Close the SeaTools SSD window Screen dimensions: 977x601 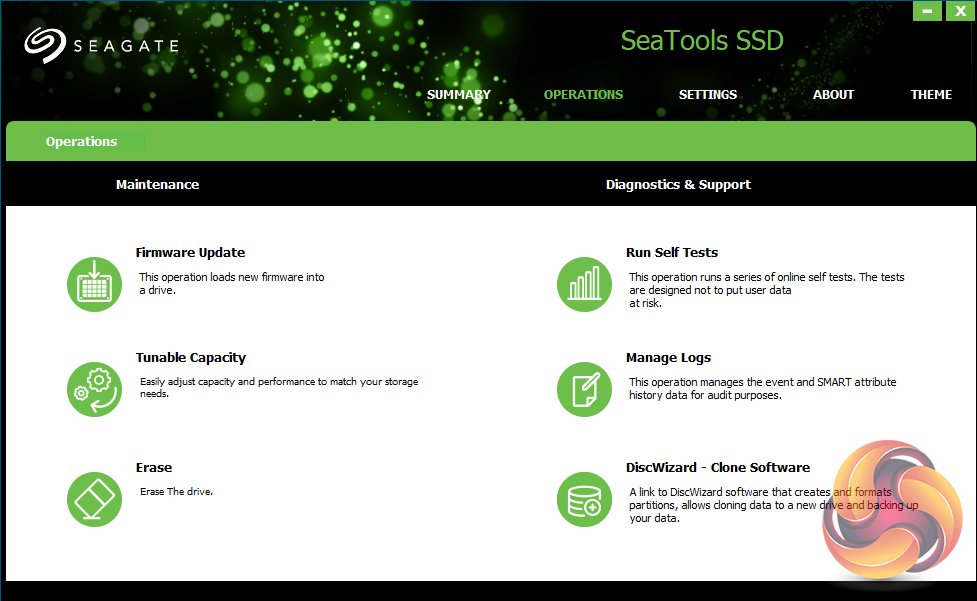(960, 11)
